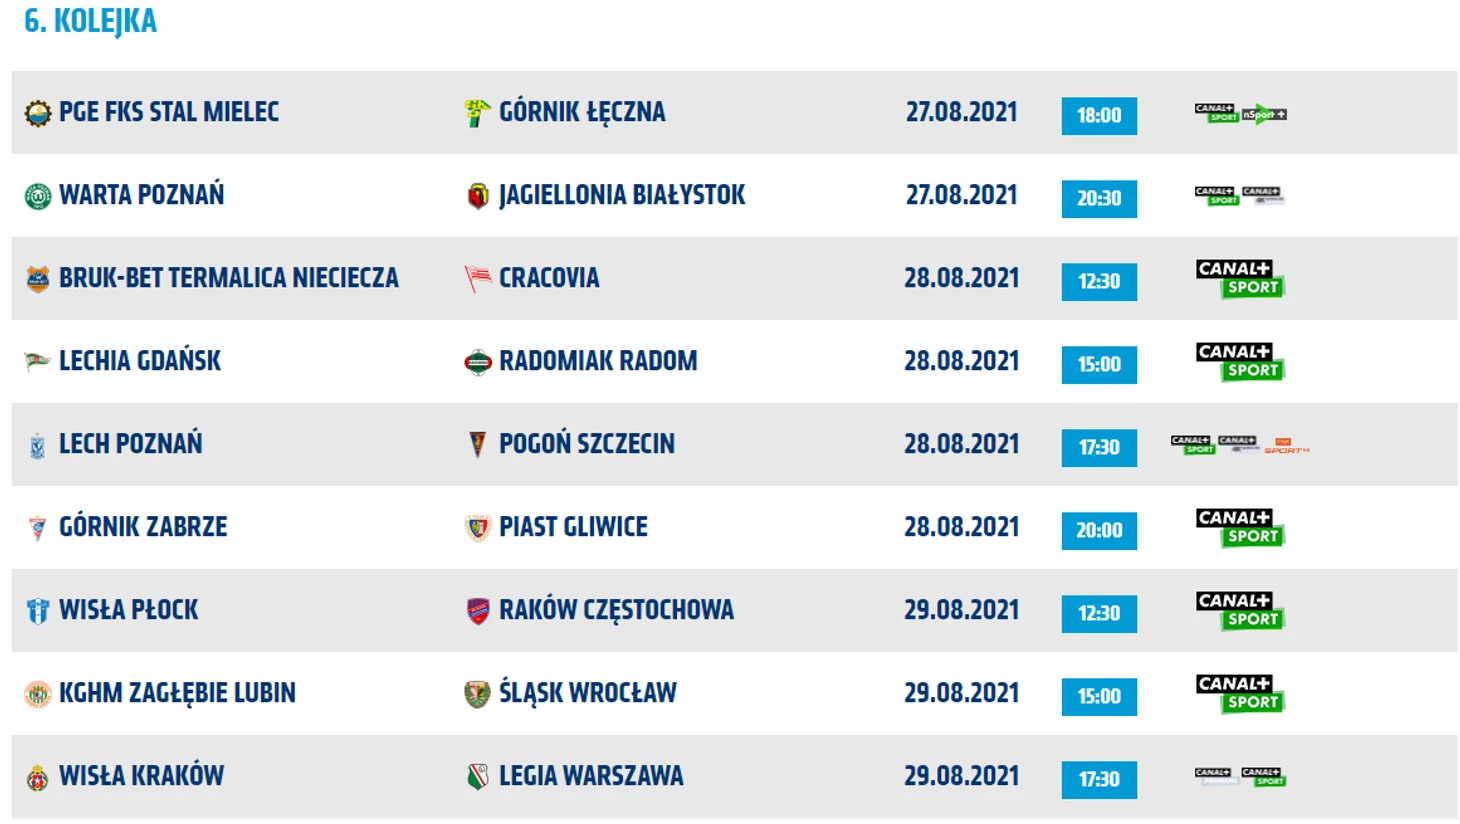Click the Wisła Kraków club crest
This screenshot has height=824, width=1460.
click(x=38, y=777)
